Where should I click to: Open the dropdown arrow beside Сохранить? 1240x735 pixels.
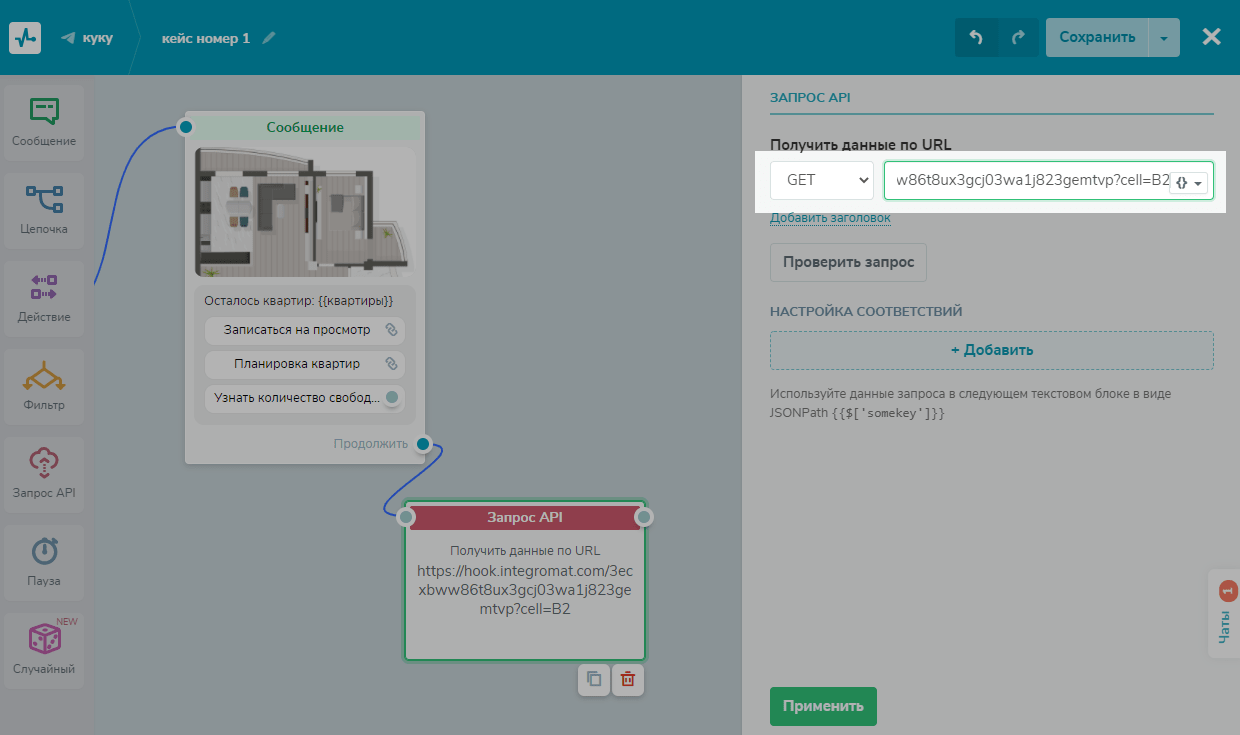point(1164,38)
